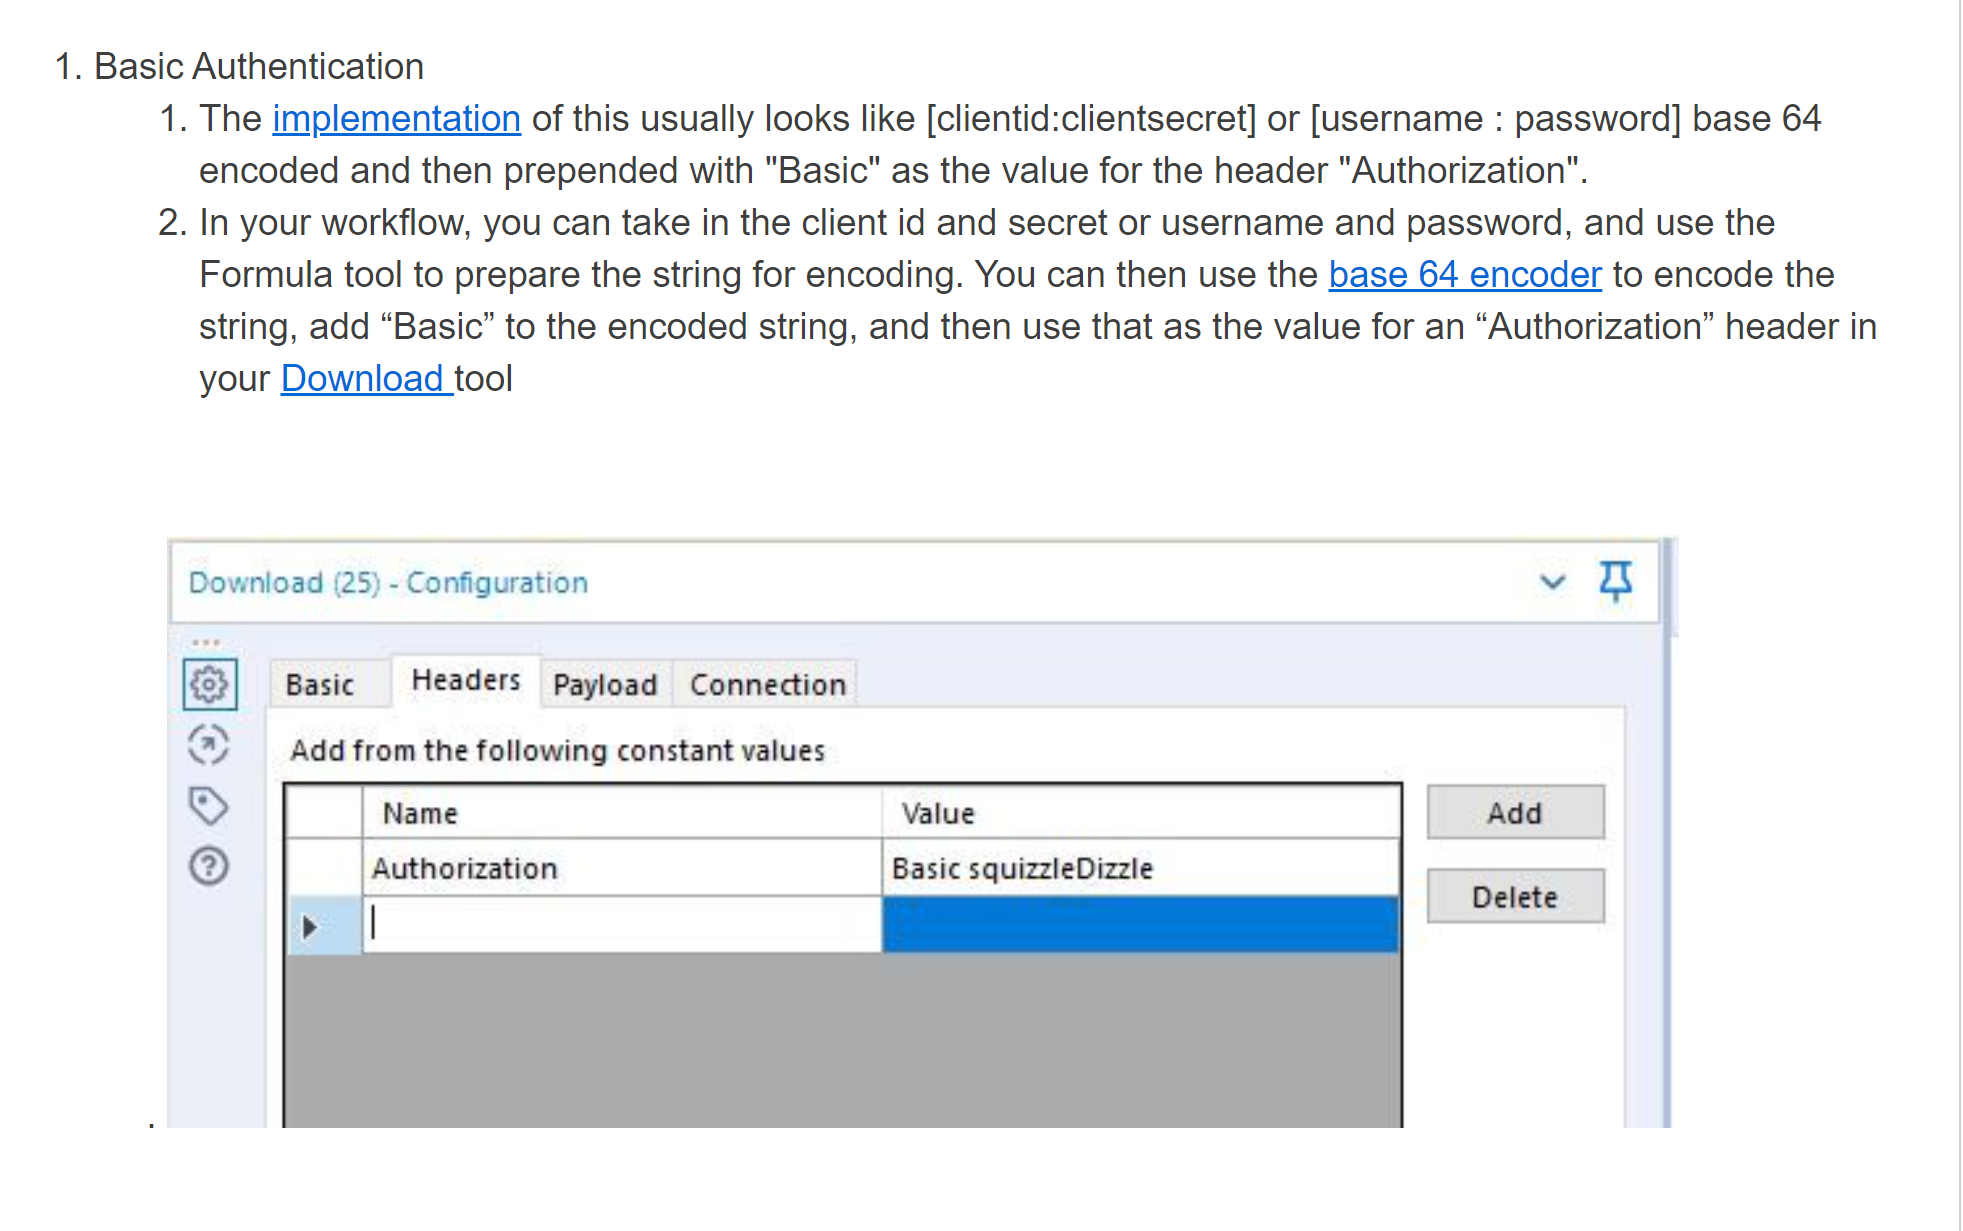
Task: Switch to the Headers tab
Action: 466,681
